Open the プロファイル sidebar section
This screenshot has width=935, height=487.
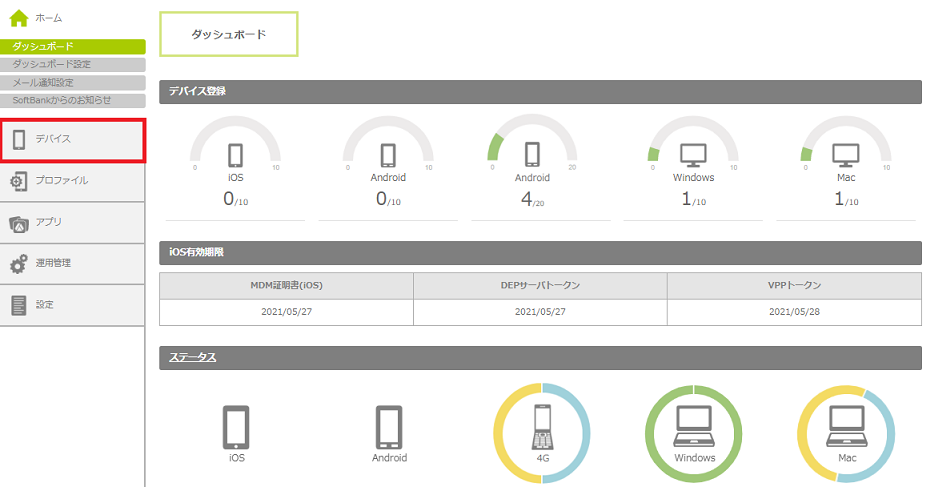point(72,181)
